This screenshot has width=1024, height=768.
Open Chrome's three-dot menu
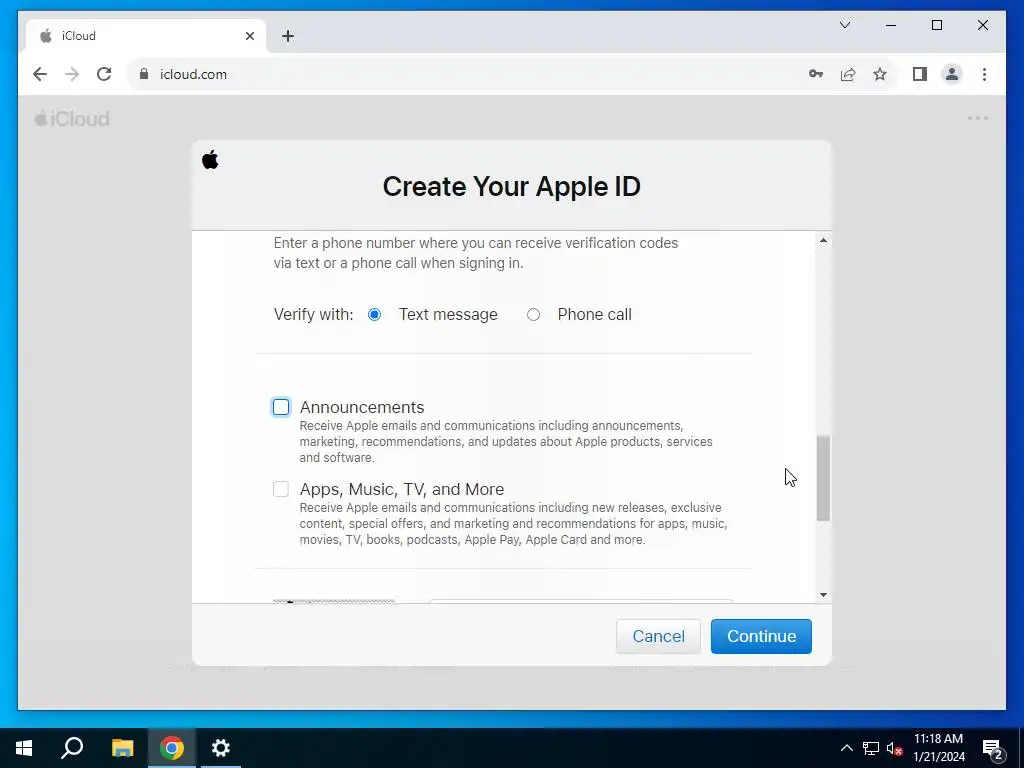point(984,74)
